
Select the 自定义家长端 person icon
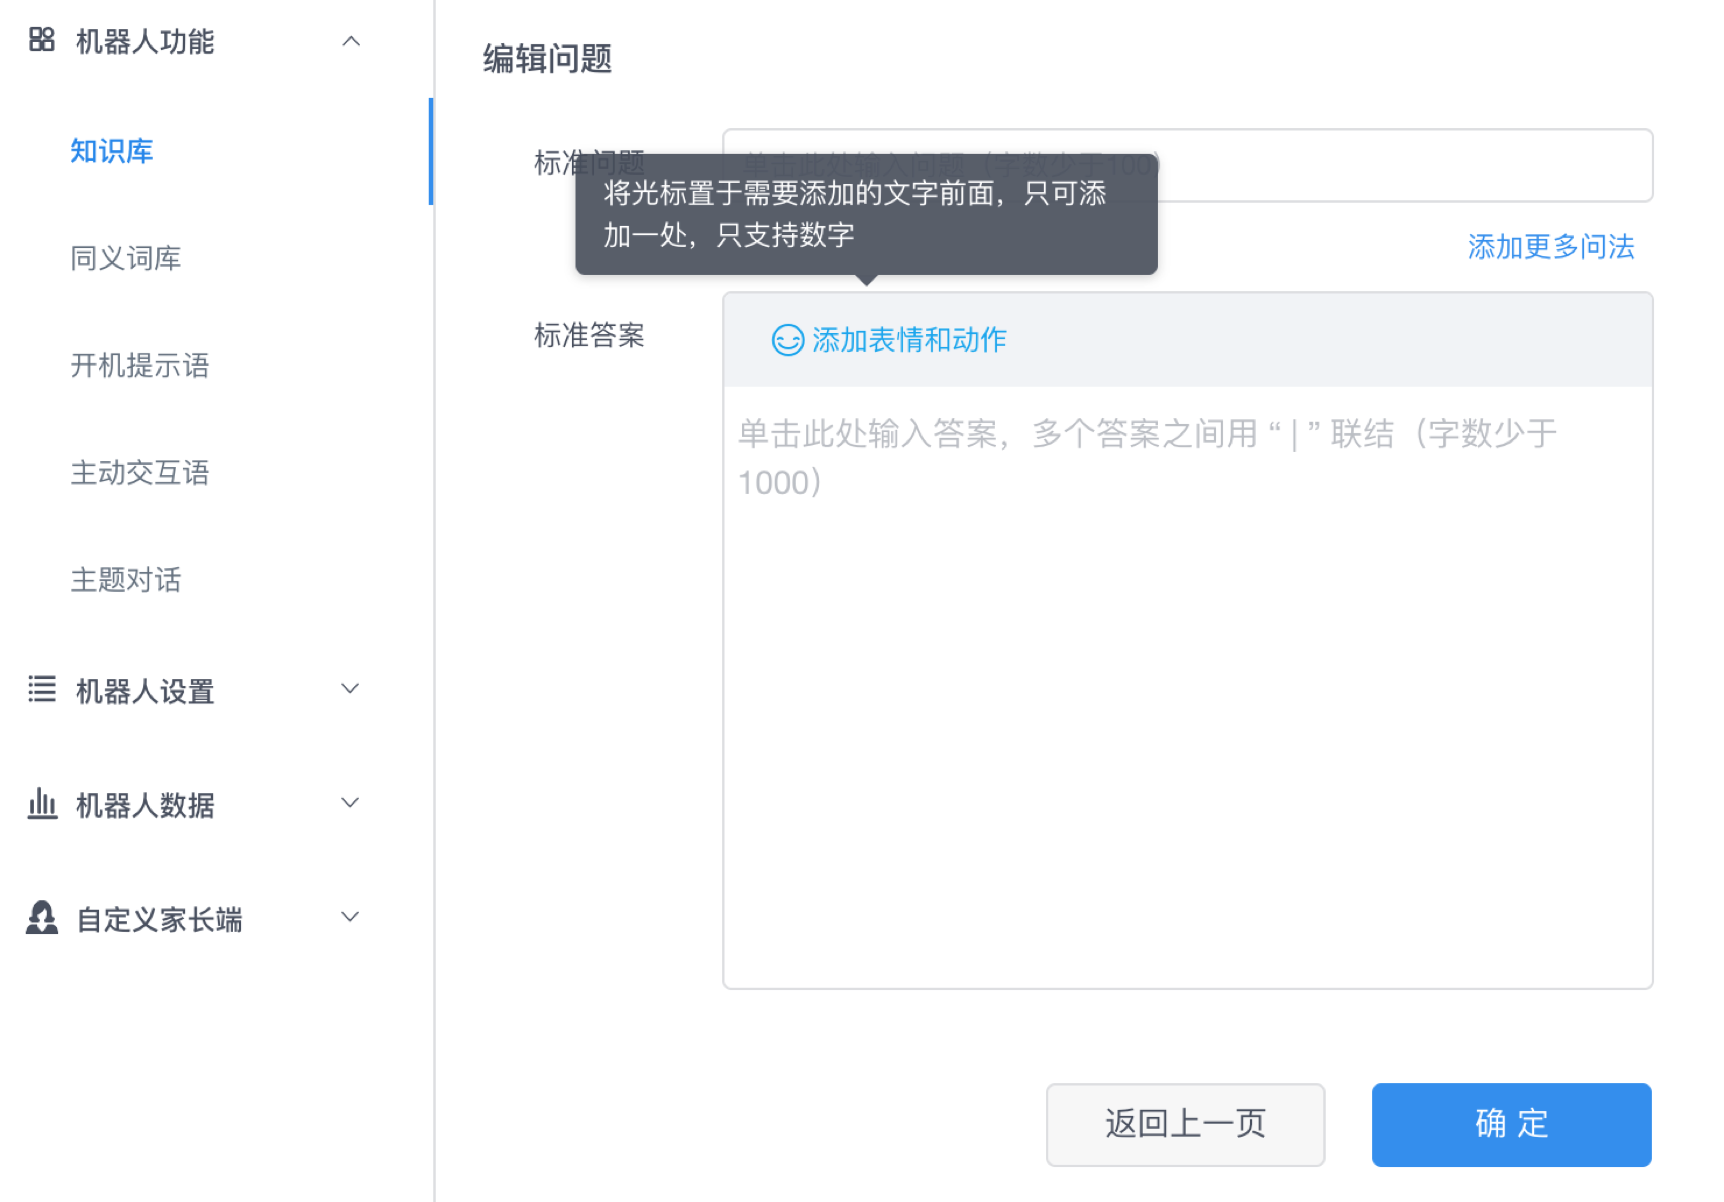pos(41,916)
